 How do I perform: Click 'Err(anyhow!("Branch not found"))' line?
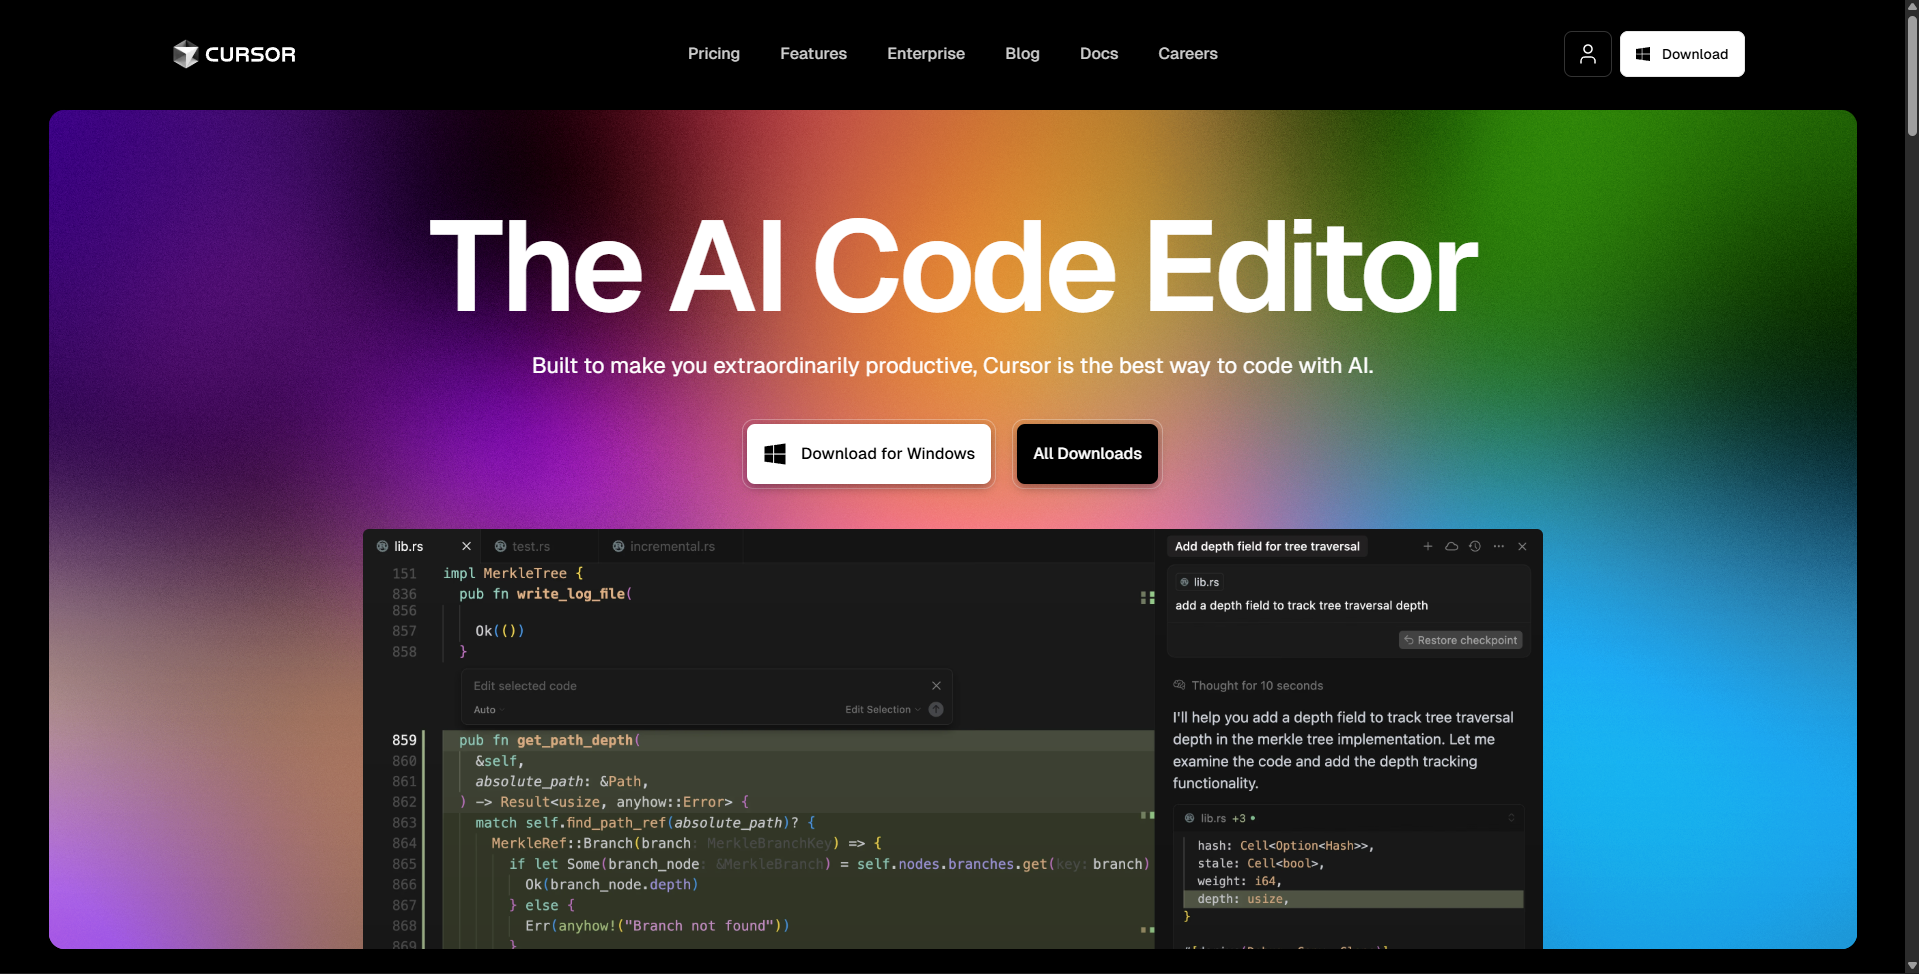click(657, 926)
